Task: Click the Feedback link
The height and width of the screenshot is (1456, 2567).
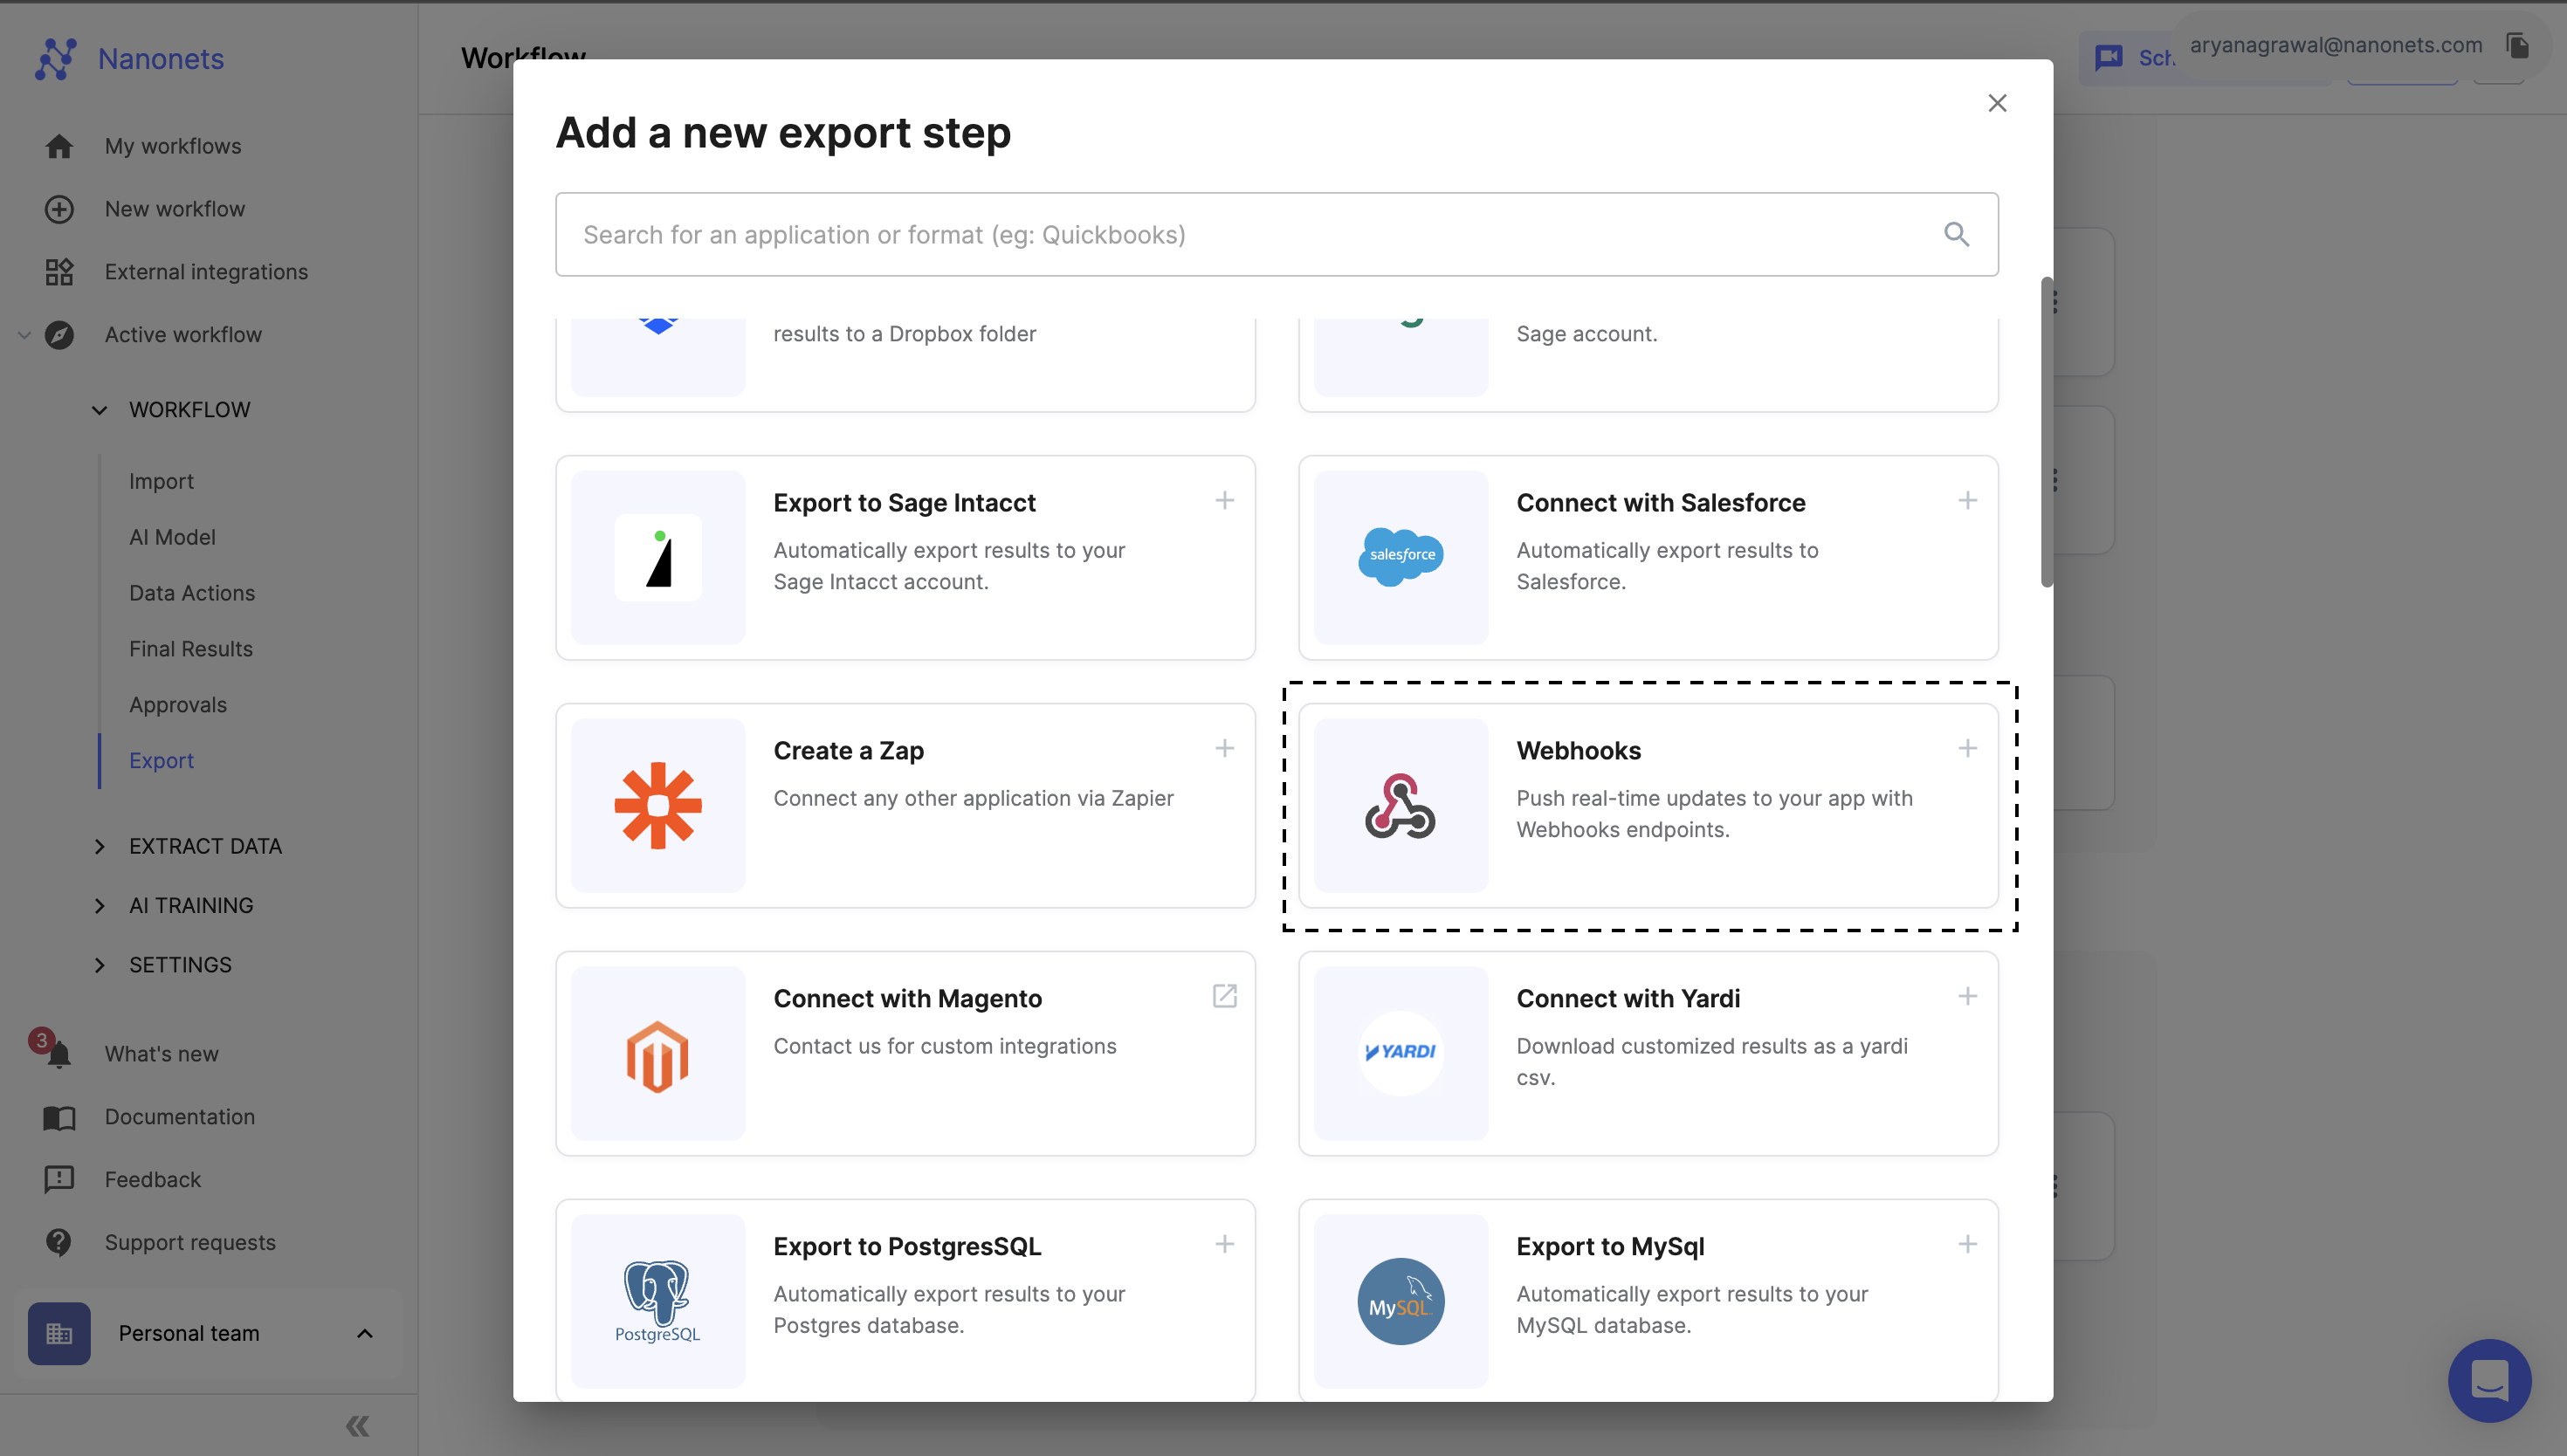Action: [x=153, y=1180]
